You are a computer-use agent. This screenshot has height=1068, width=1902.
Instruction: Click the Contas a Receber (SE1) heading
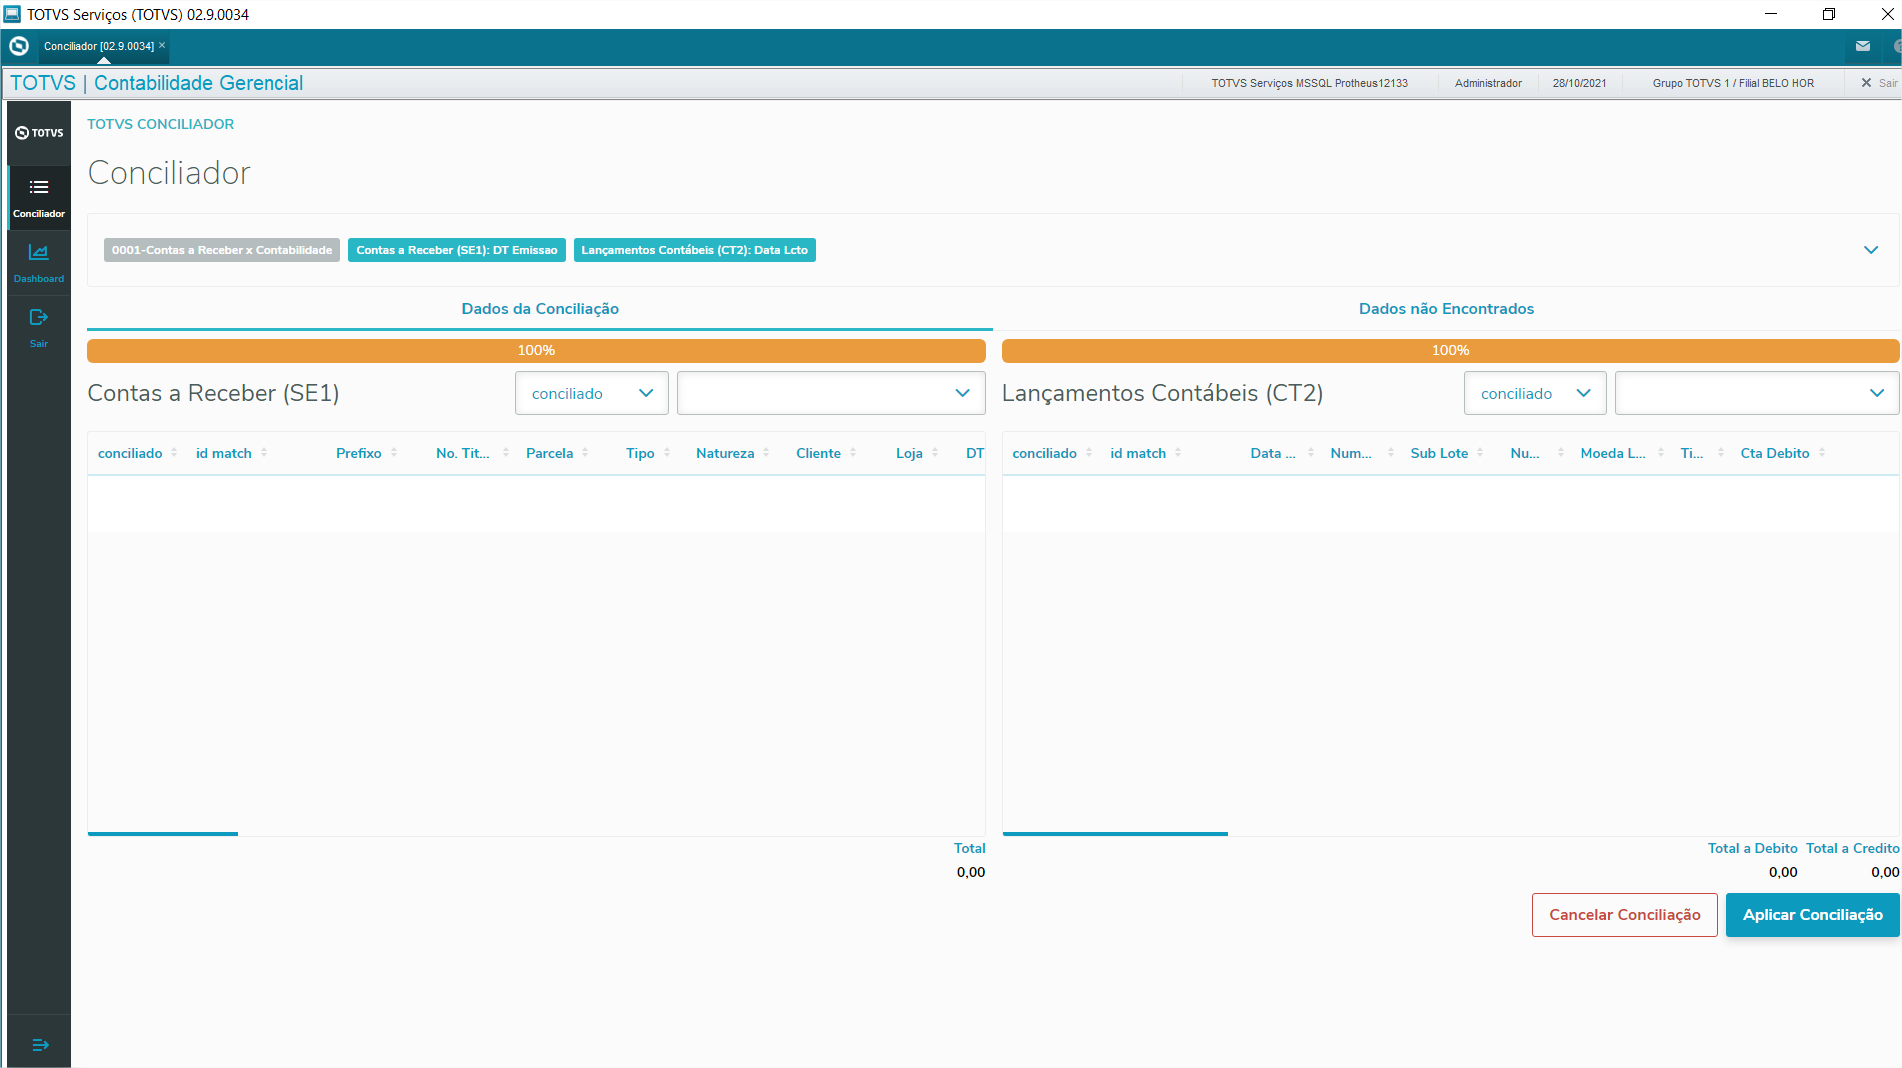pos(213,393)
